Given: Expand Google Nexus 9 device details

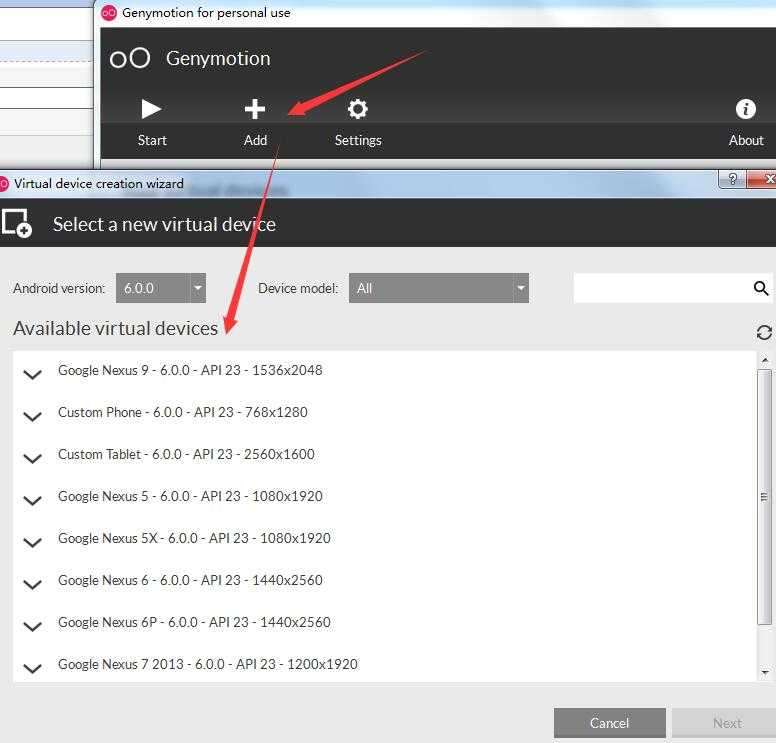Looking at the screenshot, I should coord(33,374).
